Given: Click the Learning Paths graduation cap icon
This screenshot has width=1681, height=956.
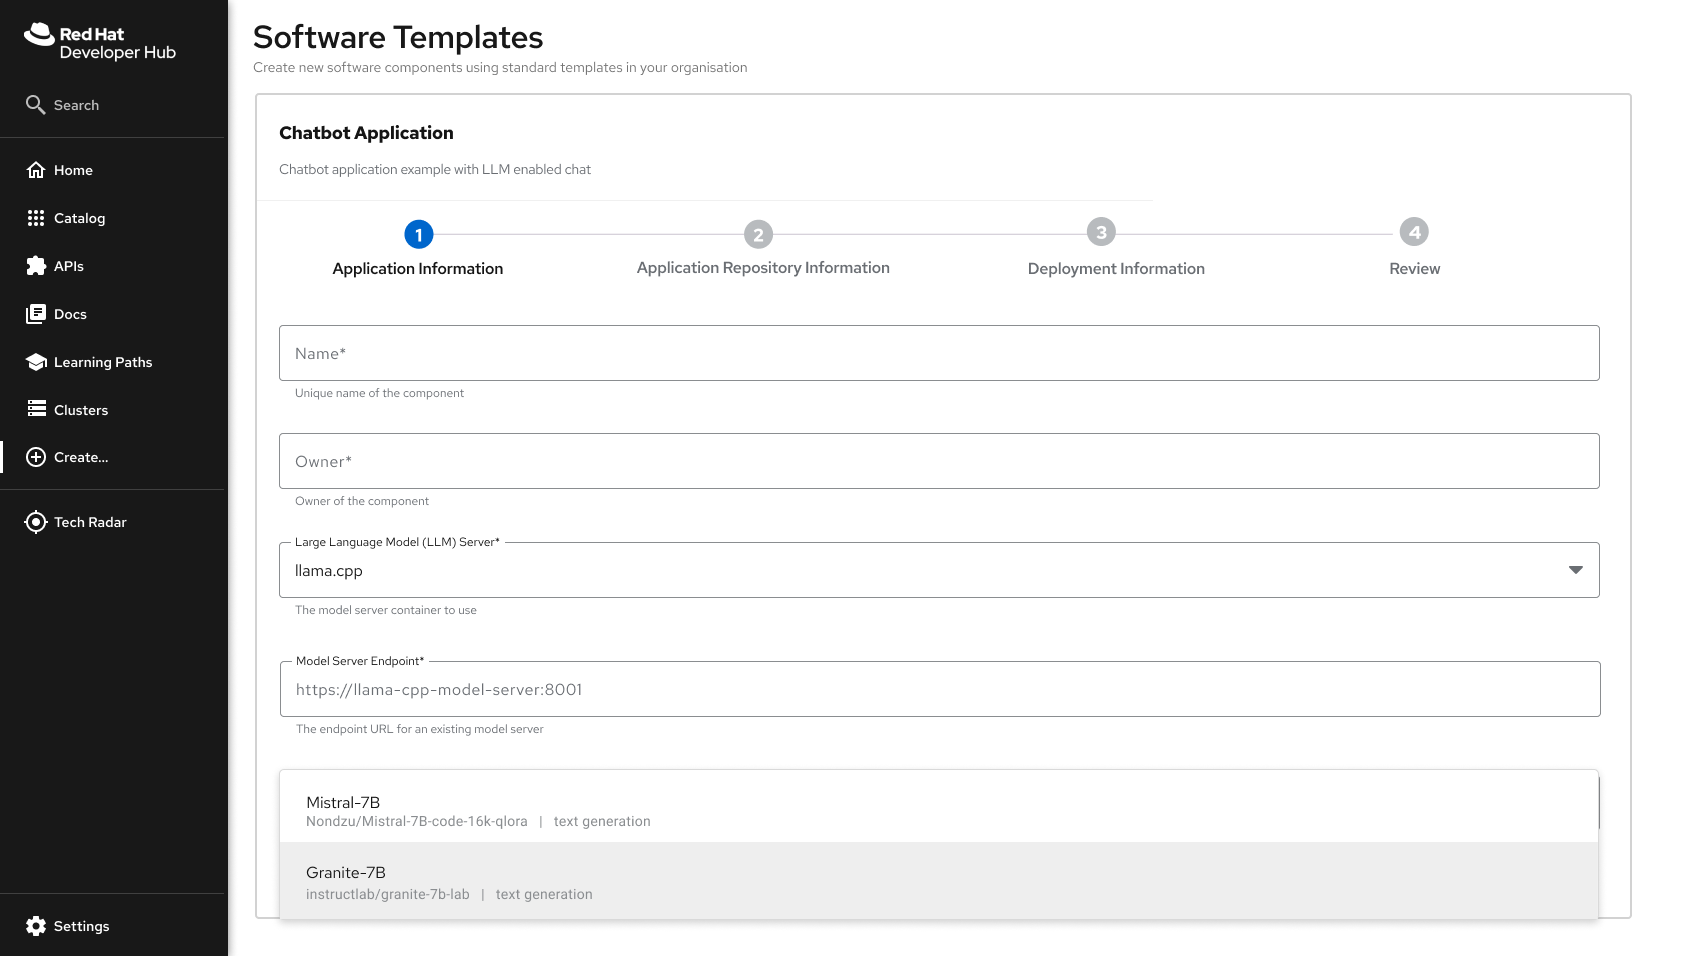Looking at the screenshot, I should 36,362.
